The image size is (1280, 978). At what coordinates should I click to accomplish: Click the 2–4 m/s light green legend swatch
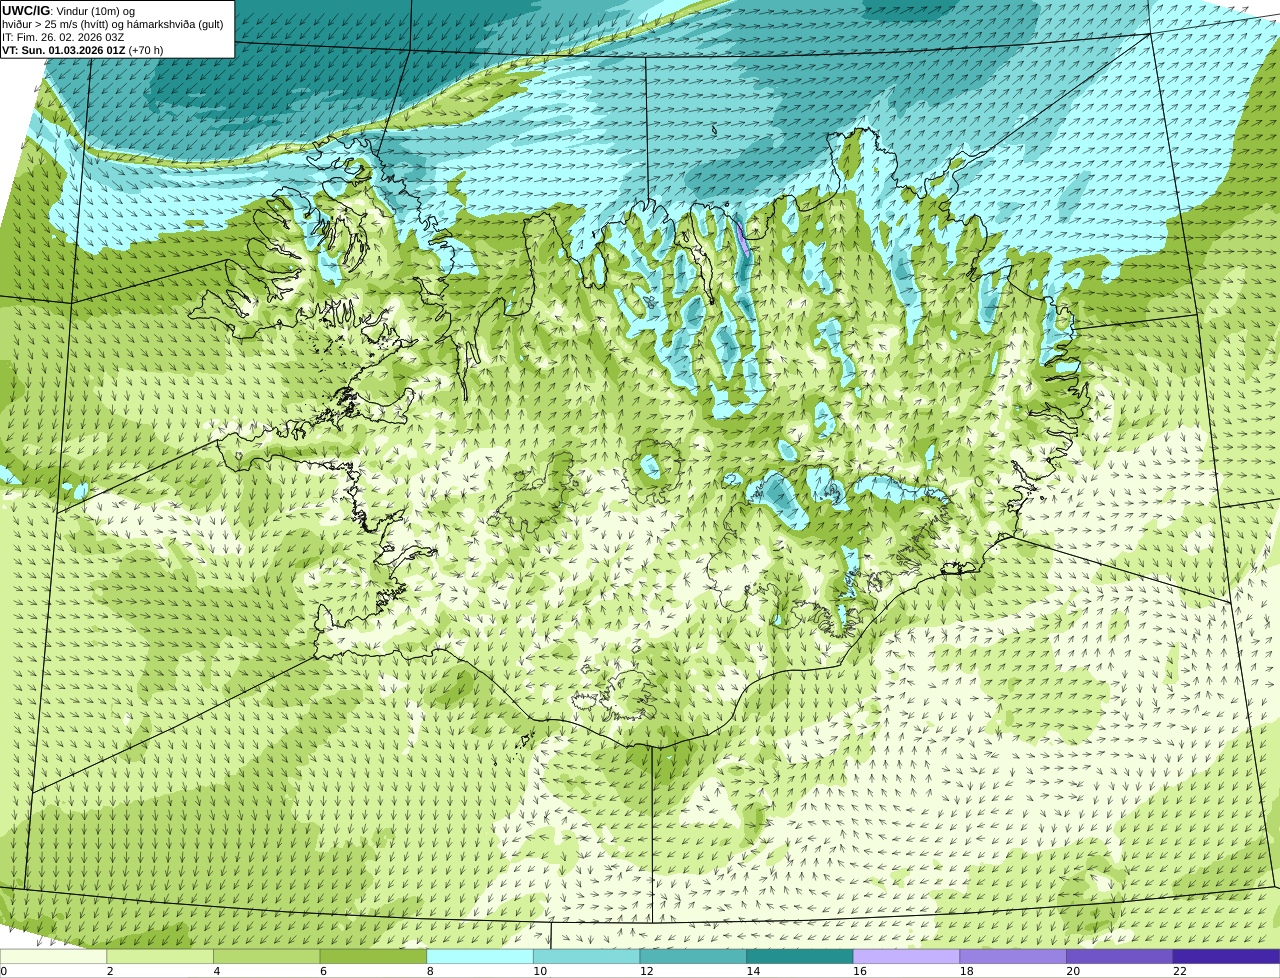click(161, 956)
